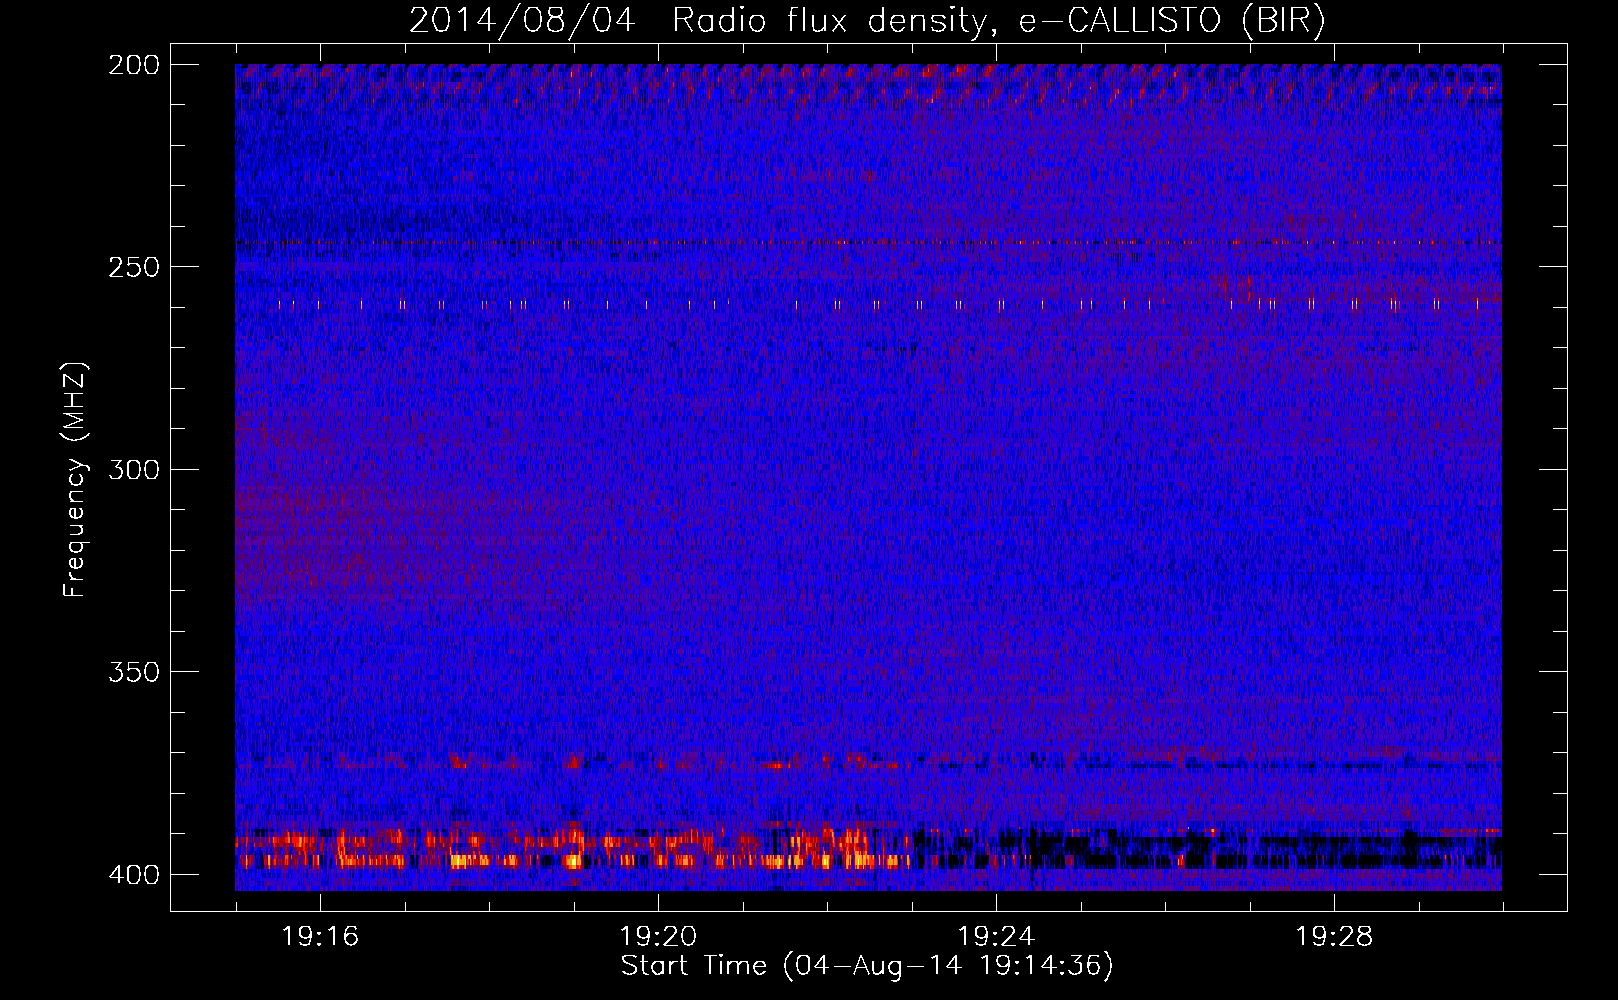Click the 400 frequency tick label
Image resolution: width=1618 pixels, height=1000 pixels.
click(133, 875)
